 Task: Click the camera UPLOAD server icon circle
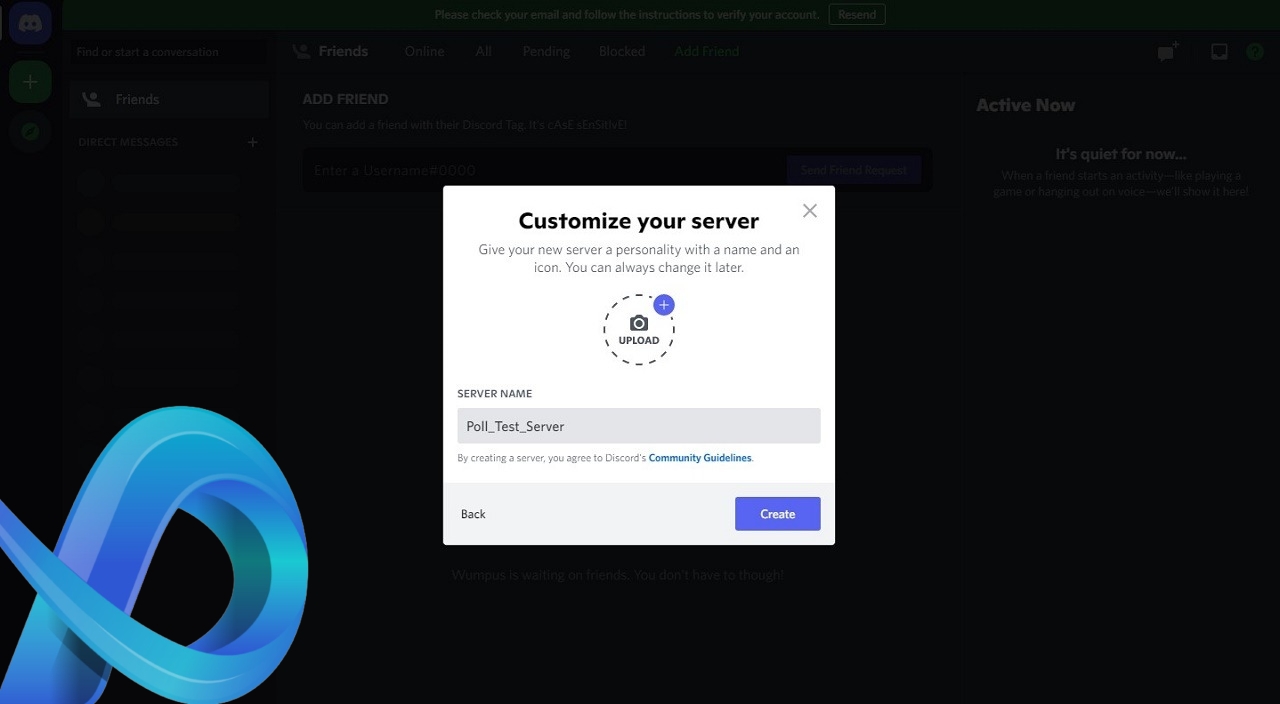(x=639, y=329)
